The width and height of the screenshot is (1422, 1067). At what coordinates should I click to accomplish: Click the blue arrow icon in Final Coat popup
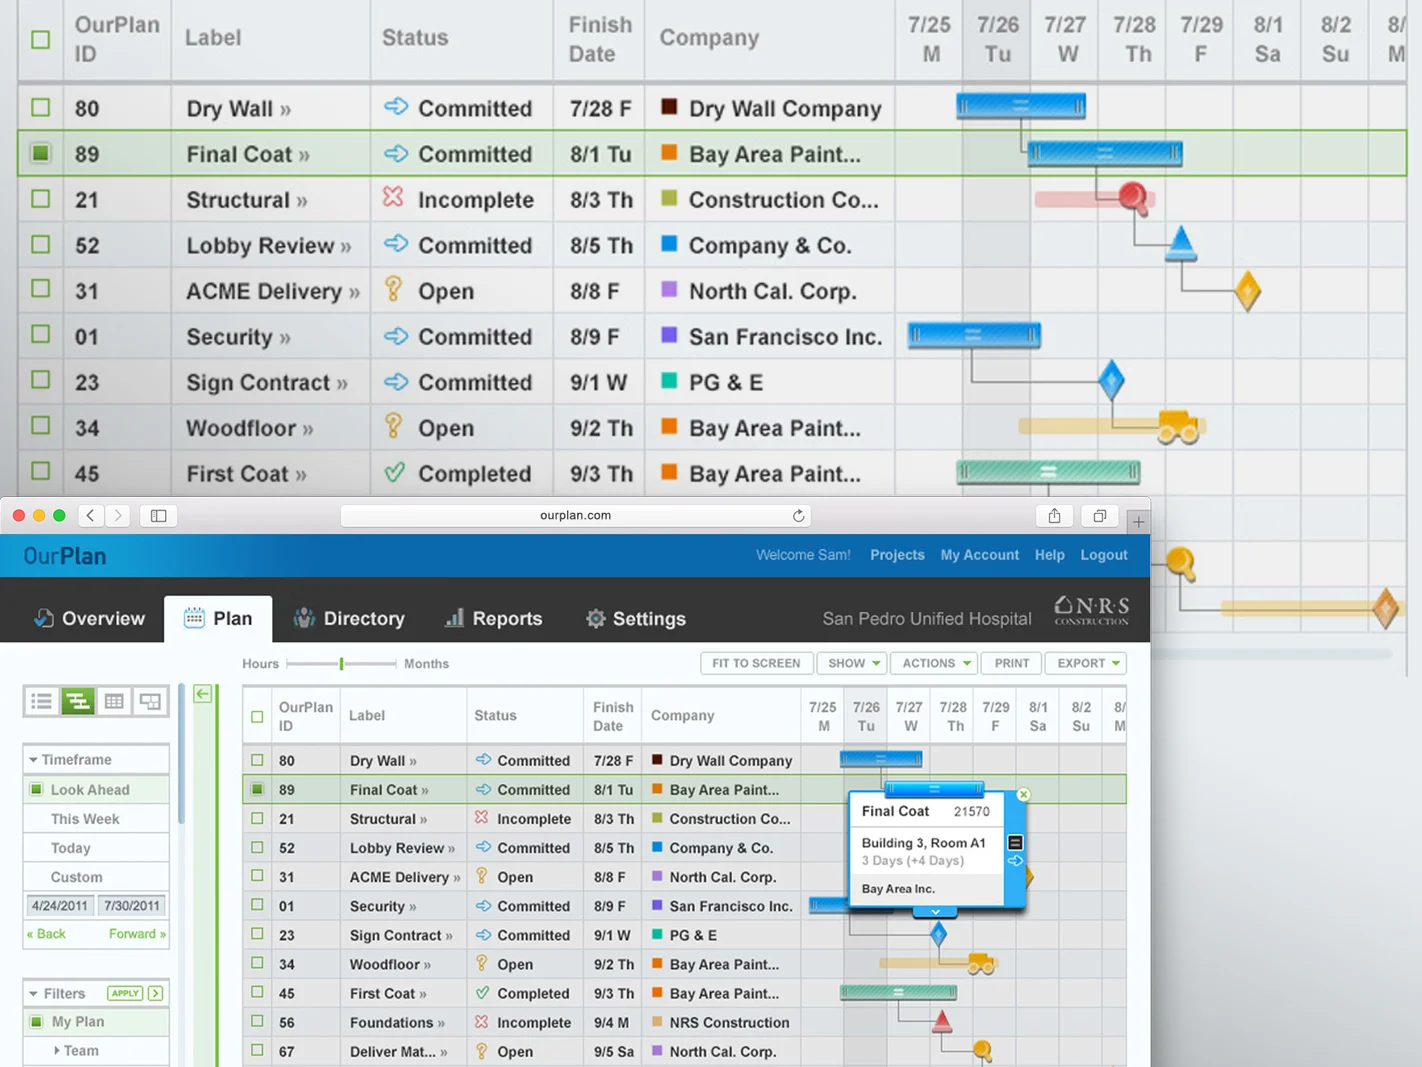pos(1015,861)
